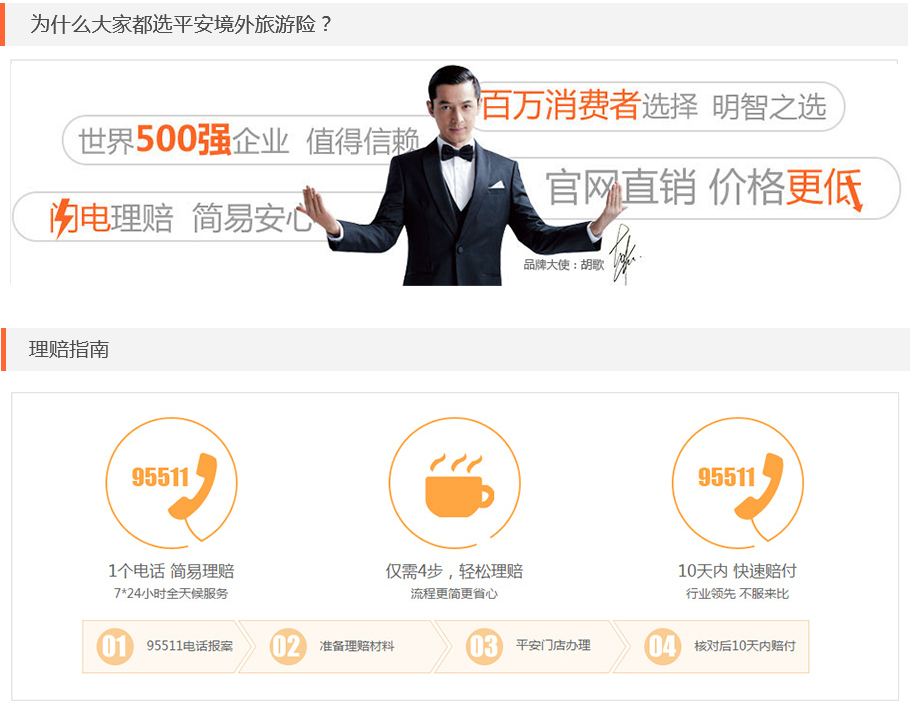Click the "1个电话 简易理赔" title

(x=171, y=571)
